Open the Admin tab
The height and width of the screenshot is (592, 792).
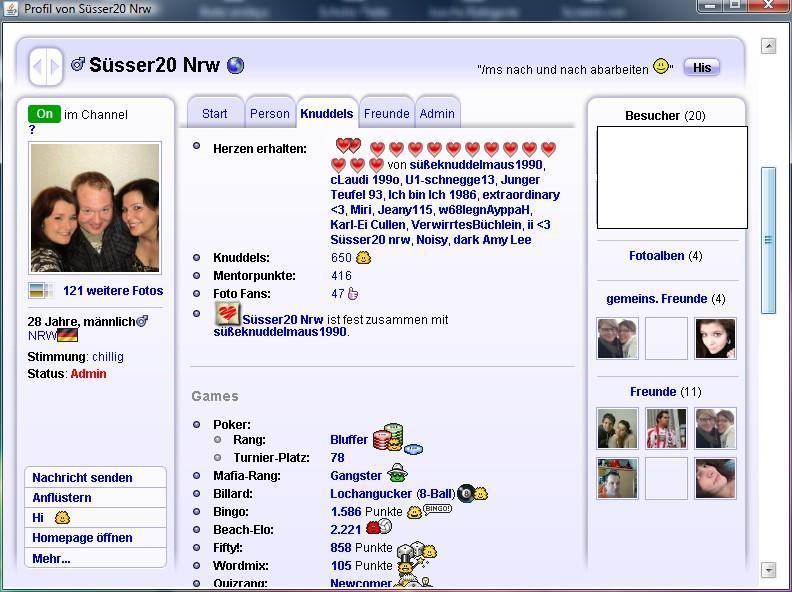tap(437, 114)
